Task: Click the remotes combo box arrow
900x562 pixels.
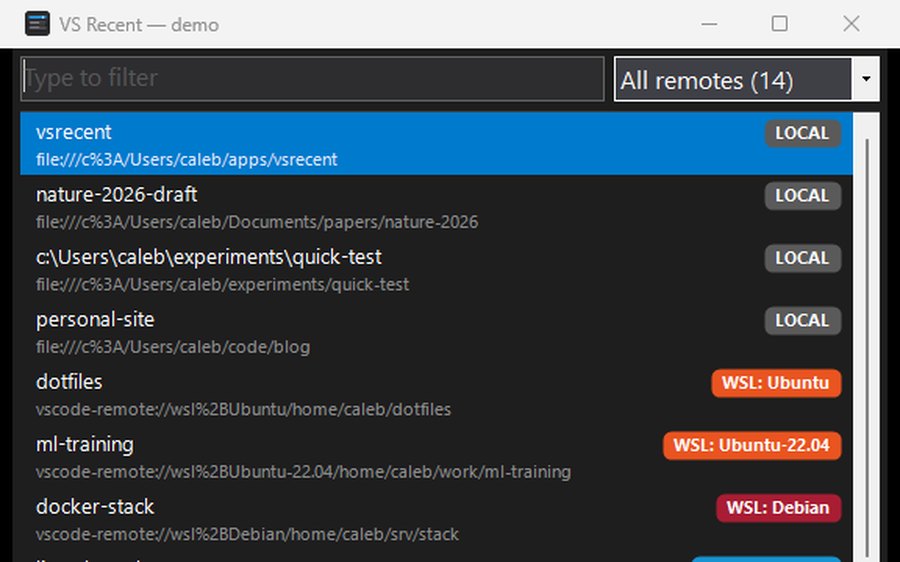Action: tap(866, 79)
